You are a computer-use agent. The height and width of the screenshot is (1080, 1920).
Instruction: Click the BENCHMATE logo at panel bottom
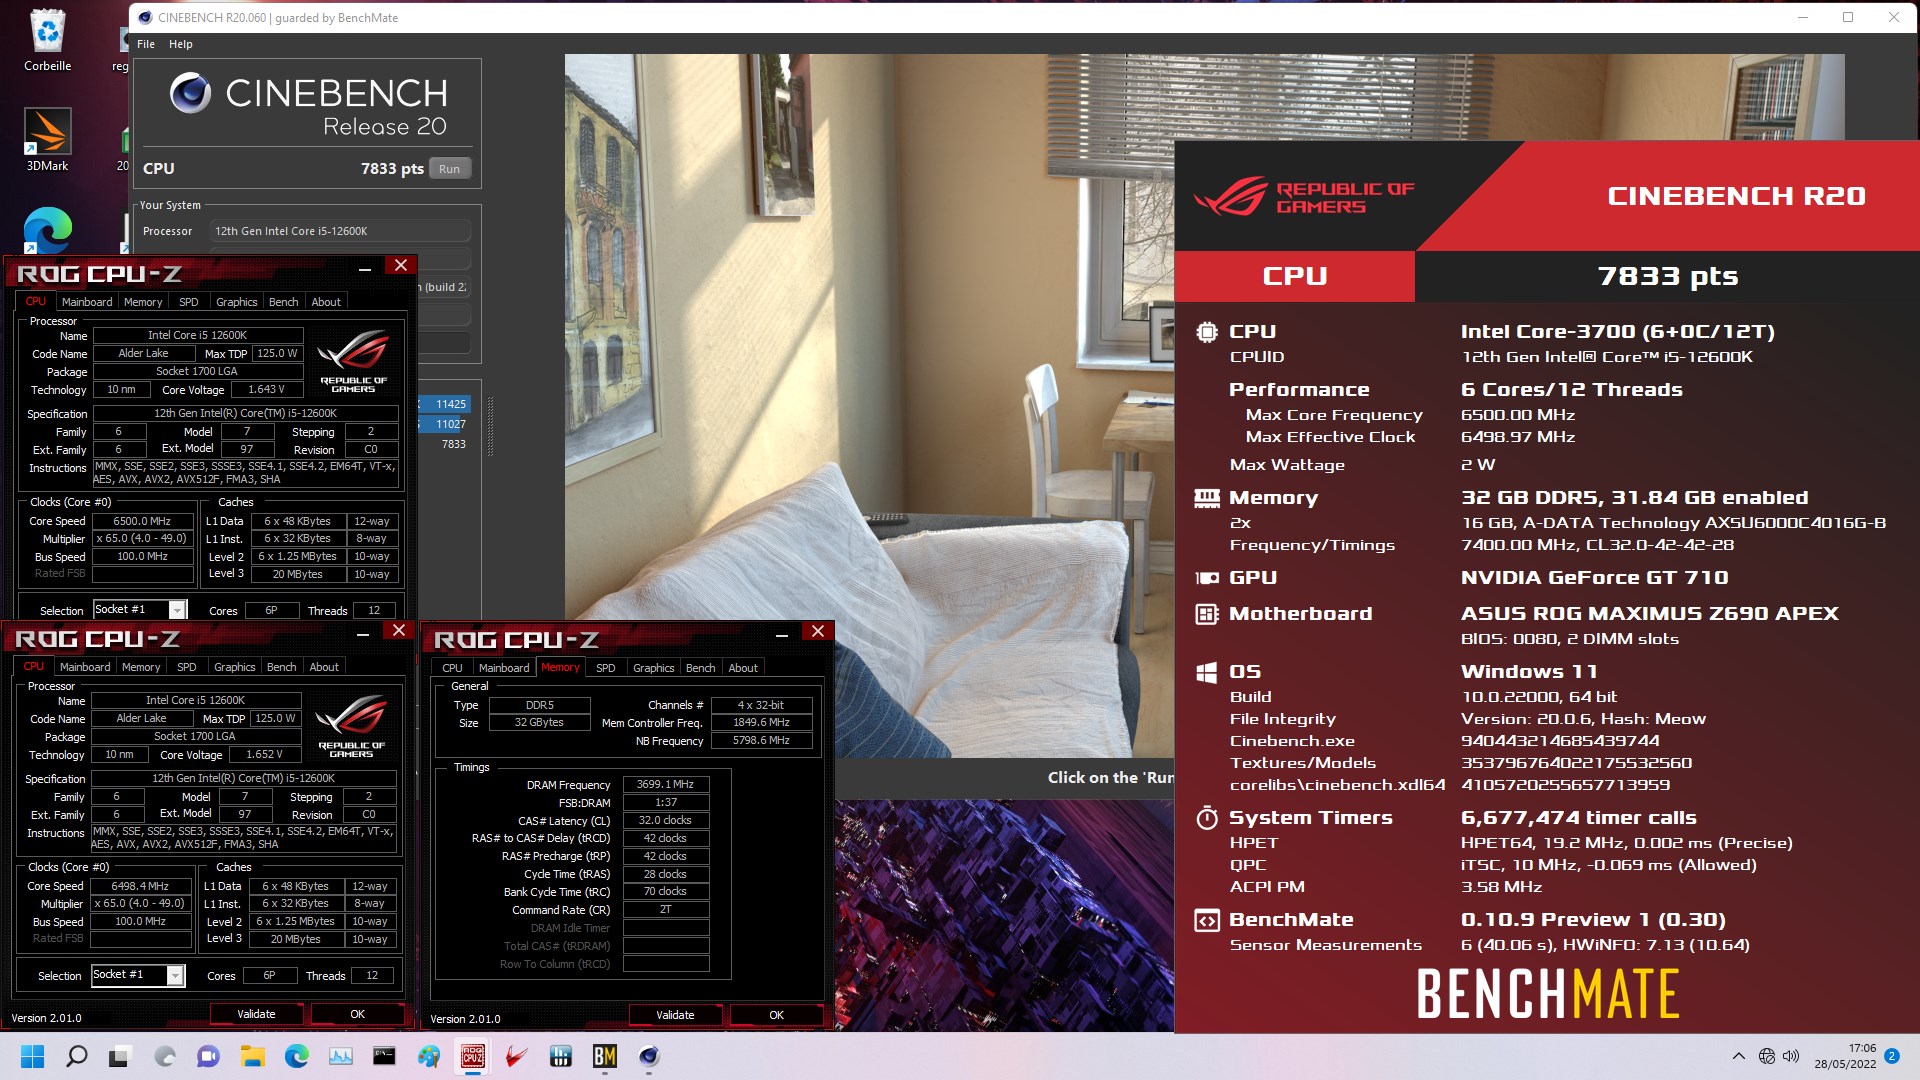point(1547,994)
